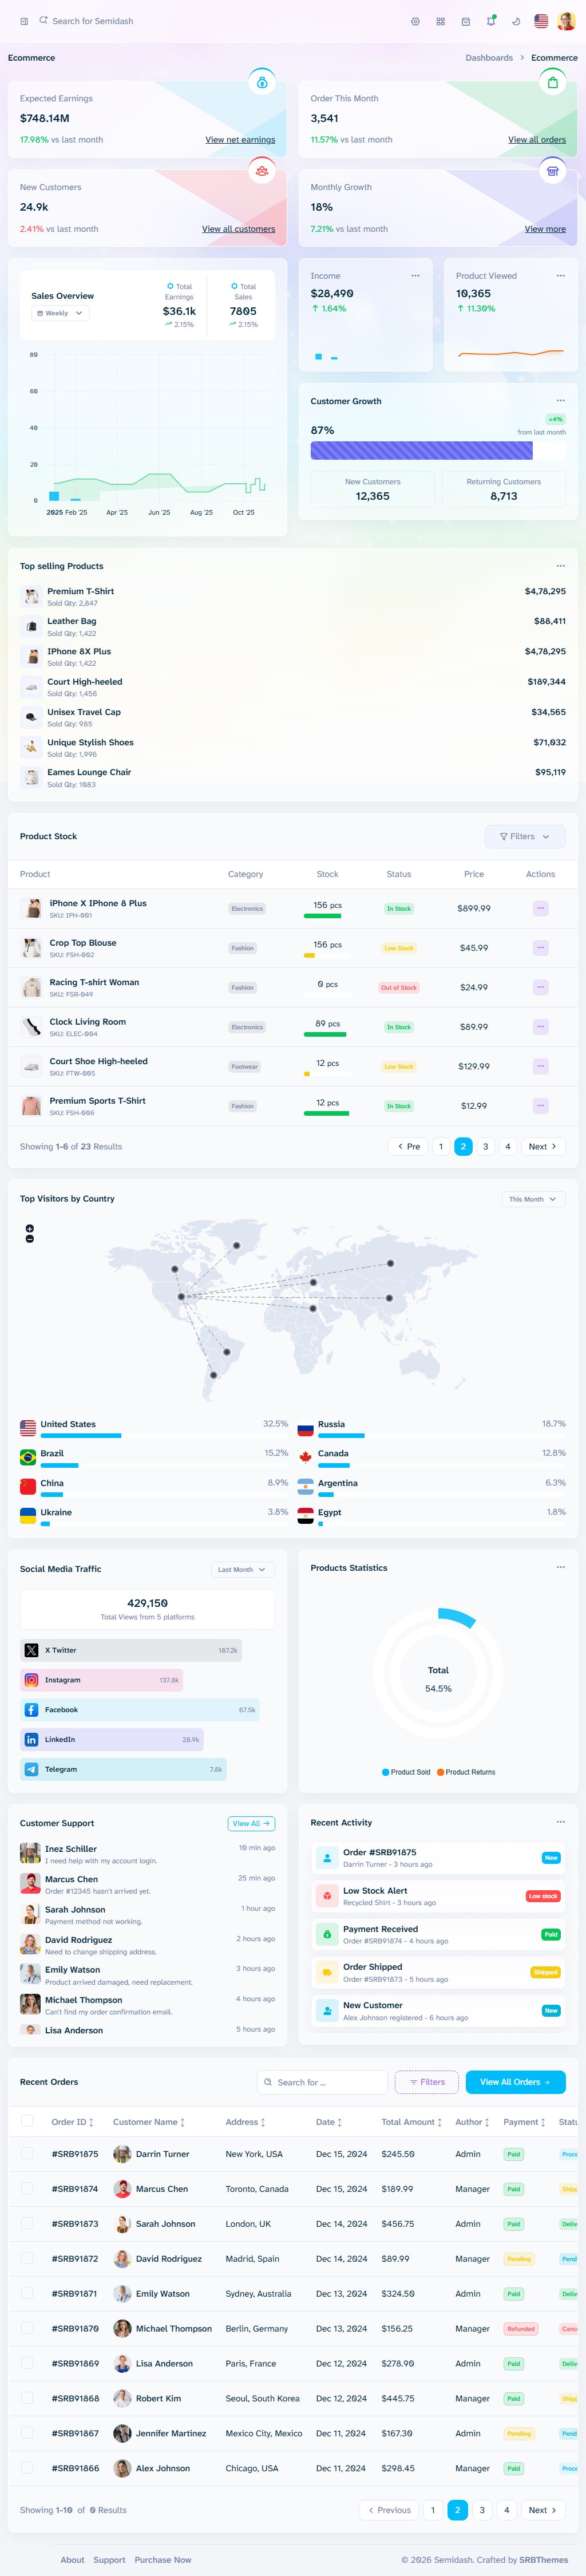Viewport: 586px width, 2576px height.
Task: Toggle select-all checkbox in Recent Orders header
Action: pos(27,2122)
